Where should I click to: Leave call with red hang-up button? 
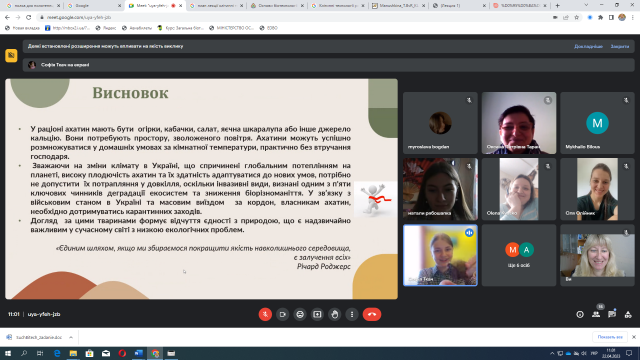[372, 314]
